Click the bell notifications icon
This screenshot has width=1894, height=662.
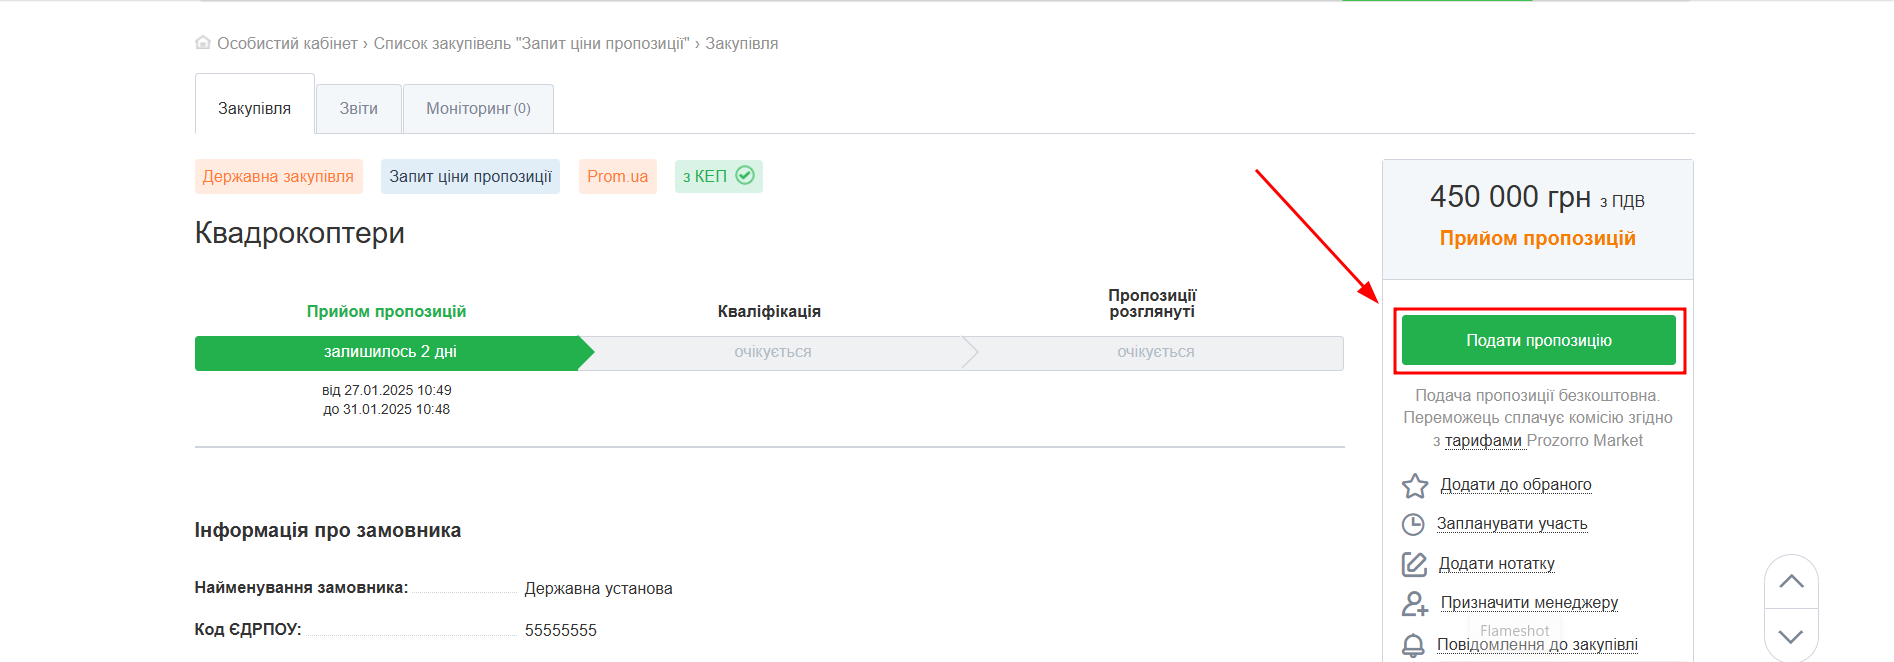tap(1413, 645)
